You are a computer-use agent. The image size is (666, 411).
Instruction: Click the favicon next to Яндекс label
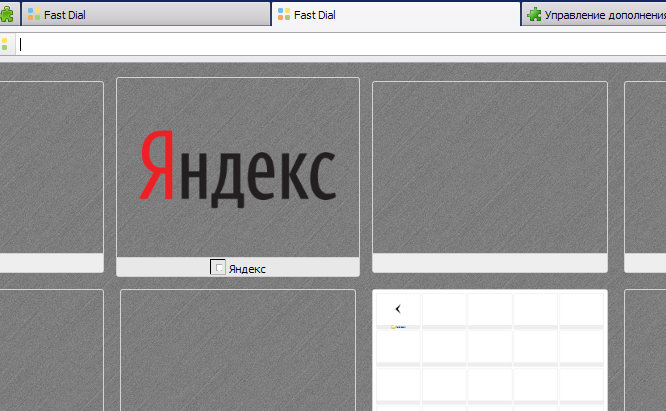(218, 267)
